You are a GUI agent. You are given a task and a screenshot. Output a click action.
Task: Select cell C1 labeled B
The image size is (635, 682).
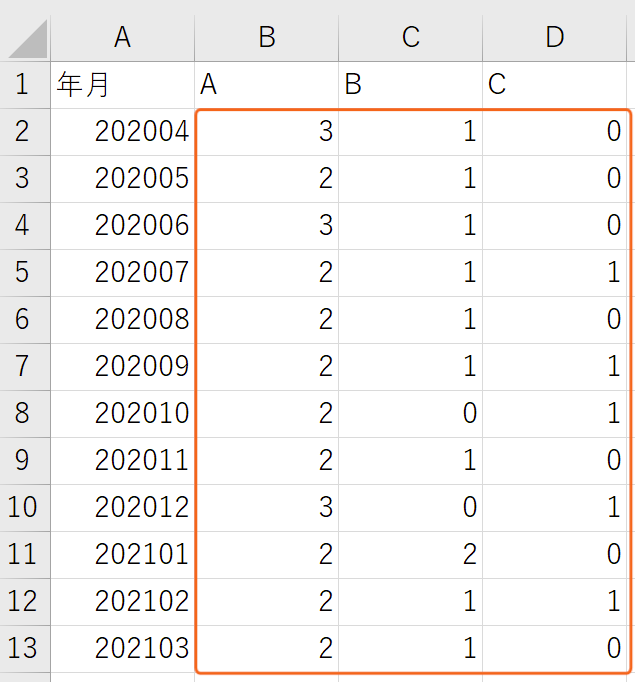[x=411, y=85]
